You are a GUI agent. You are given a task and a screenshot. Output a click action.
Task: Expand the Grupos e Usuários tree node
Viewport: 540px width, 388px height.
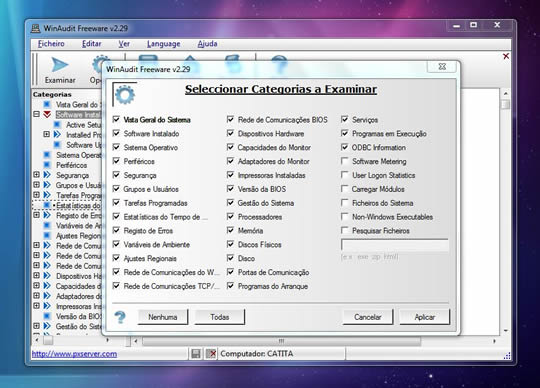[x=36, y=185]
